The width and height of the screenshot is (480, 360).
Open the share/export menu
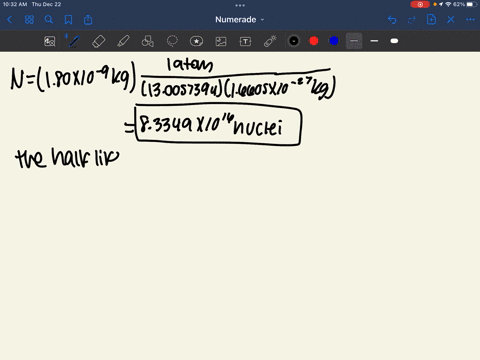coord(88,20)
